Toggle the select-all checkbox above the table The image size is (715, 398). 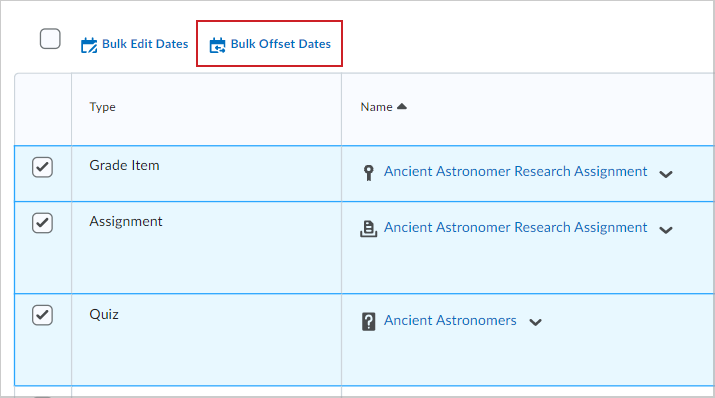point(50,39)
